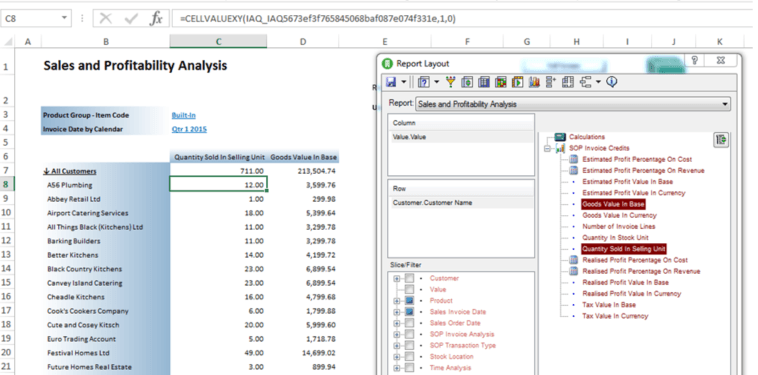This screenshot has width=758, height=375.
Task: Click icon beside Realised Profit Percentage On Cost
Action: coord(573,260)
